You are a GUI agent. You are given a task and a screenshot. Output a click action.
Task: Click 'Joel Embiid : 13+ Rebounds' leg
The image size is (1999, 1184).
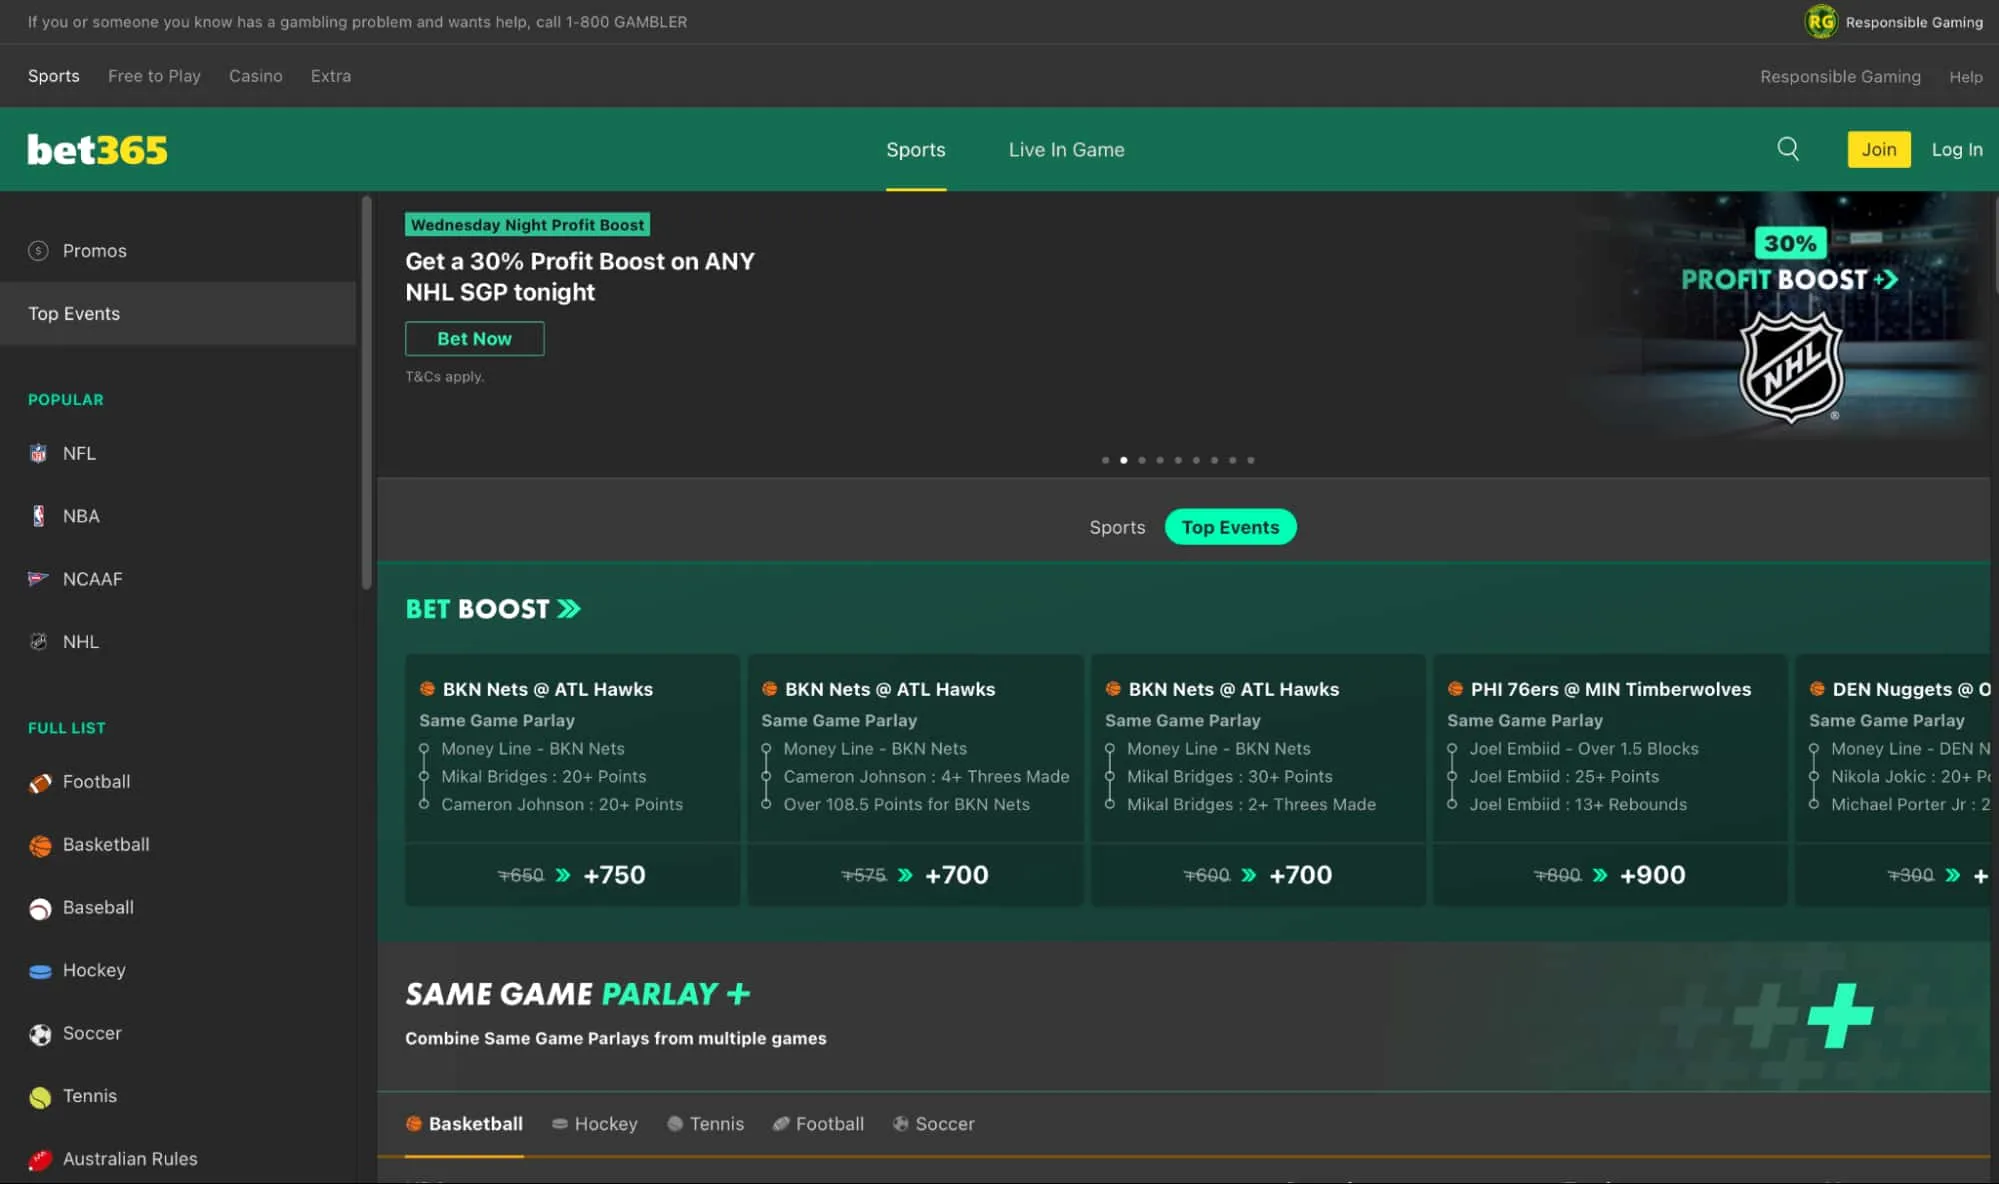(x=1577, y=804)
